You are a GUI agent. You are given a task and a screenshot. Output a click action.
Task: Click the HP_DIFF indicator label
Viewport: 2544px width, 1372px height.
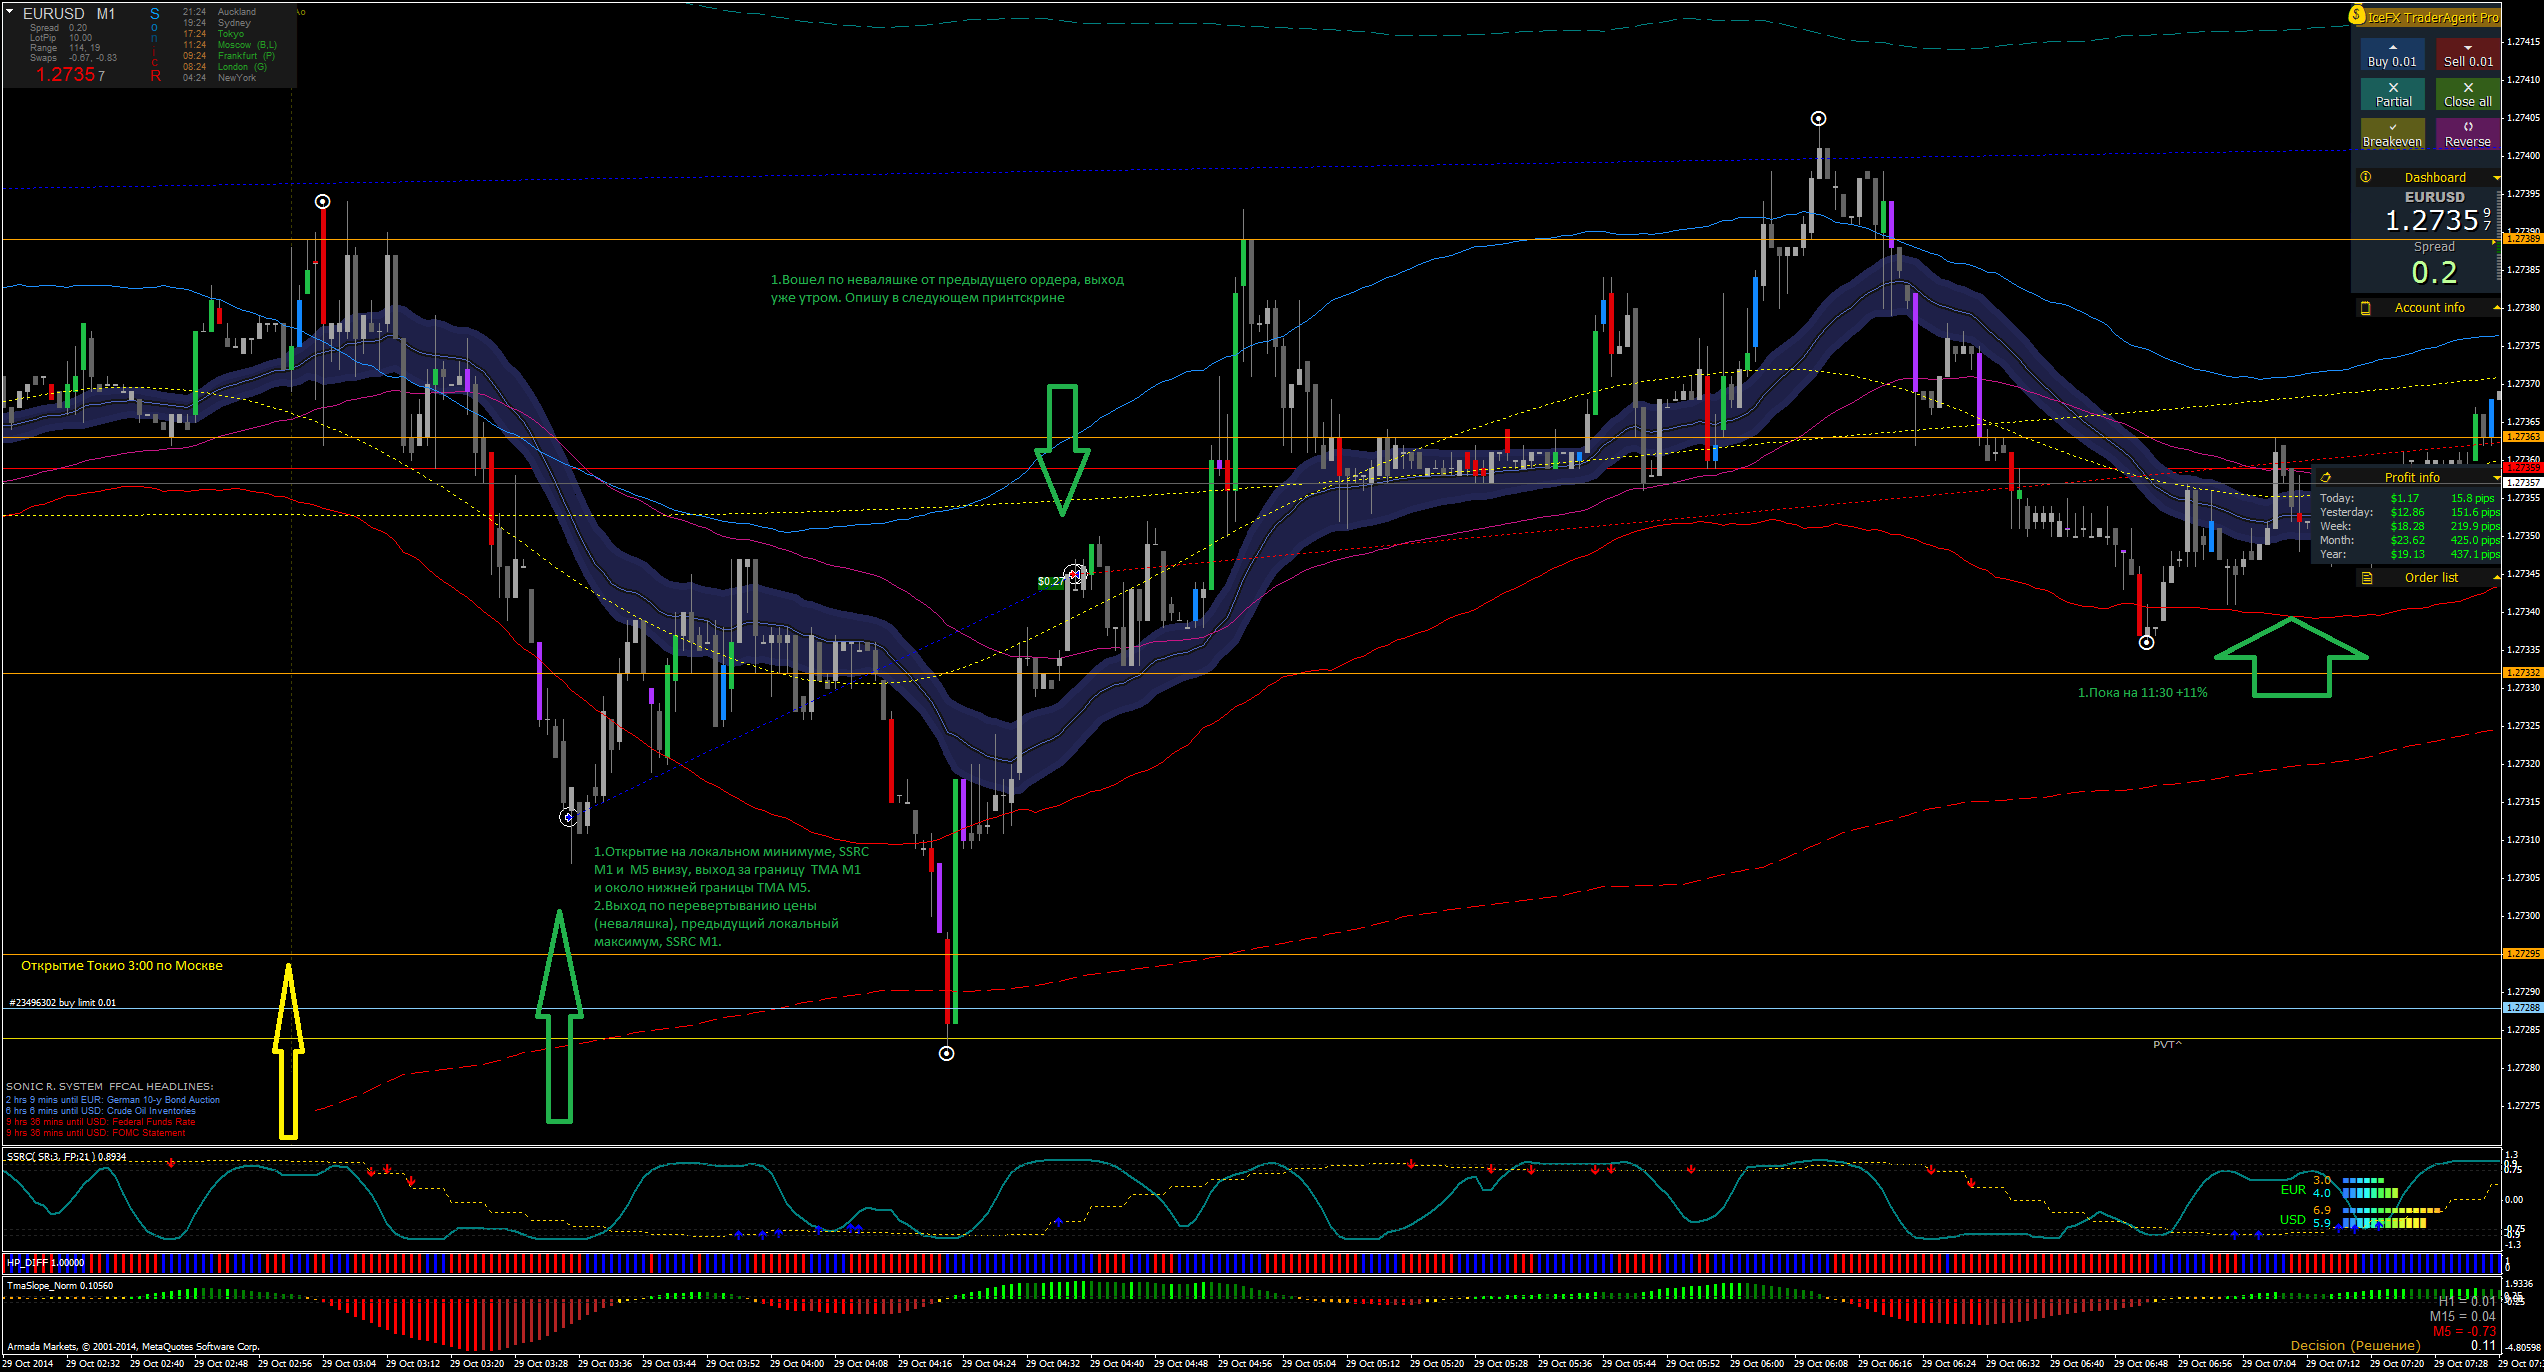point(45,1263)
